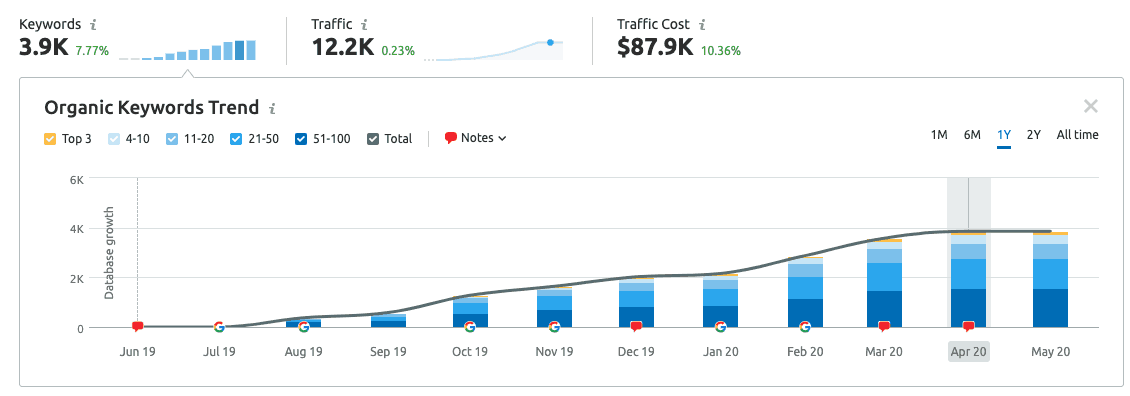Click the Google update icon at Jul 19
The image size is (1130, 396).
coord(219,327)
